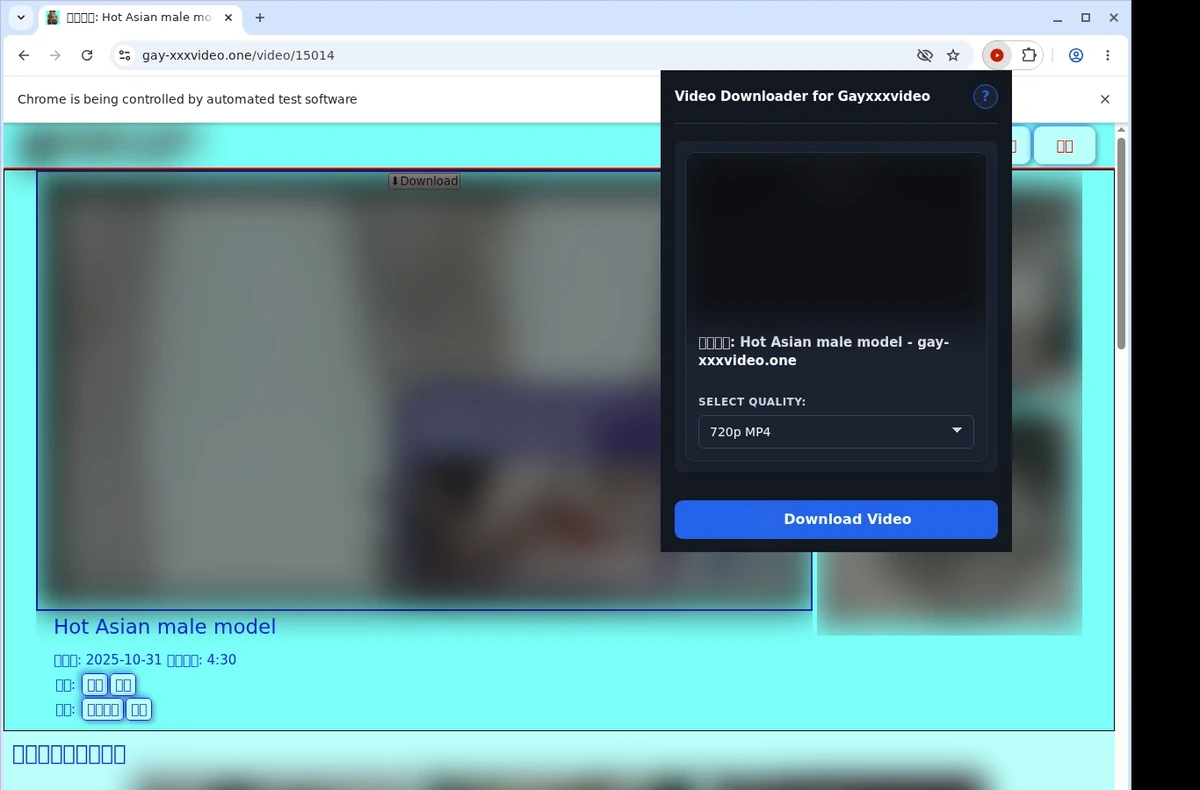Screen dimensions: 1200x790
Task: Close the Hot Asian male model tab
Action: pyautogui.click(x=228, y=18)
